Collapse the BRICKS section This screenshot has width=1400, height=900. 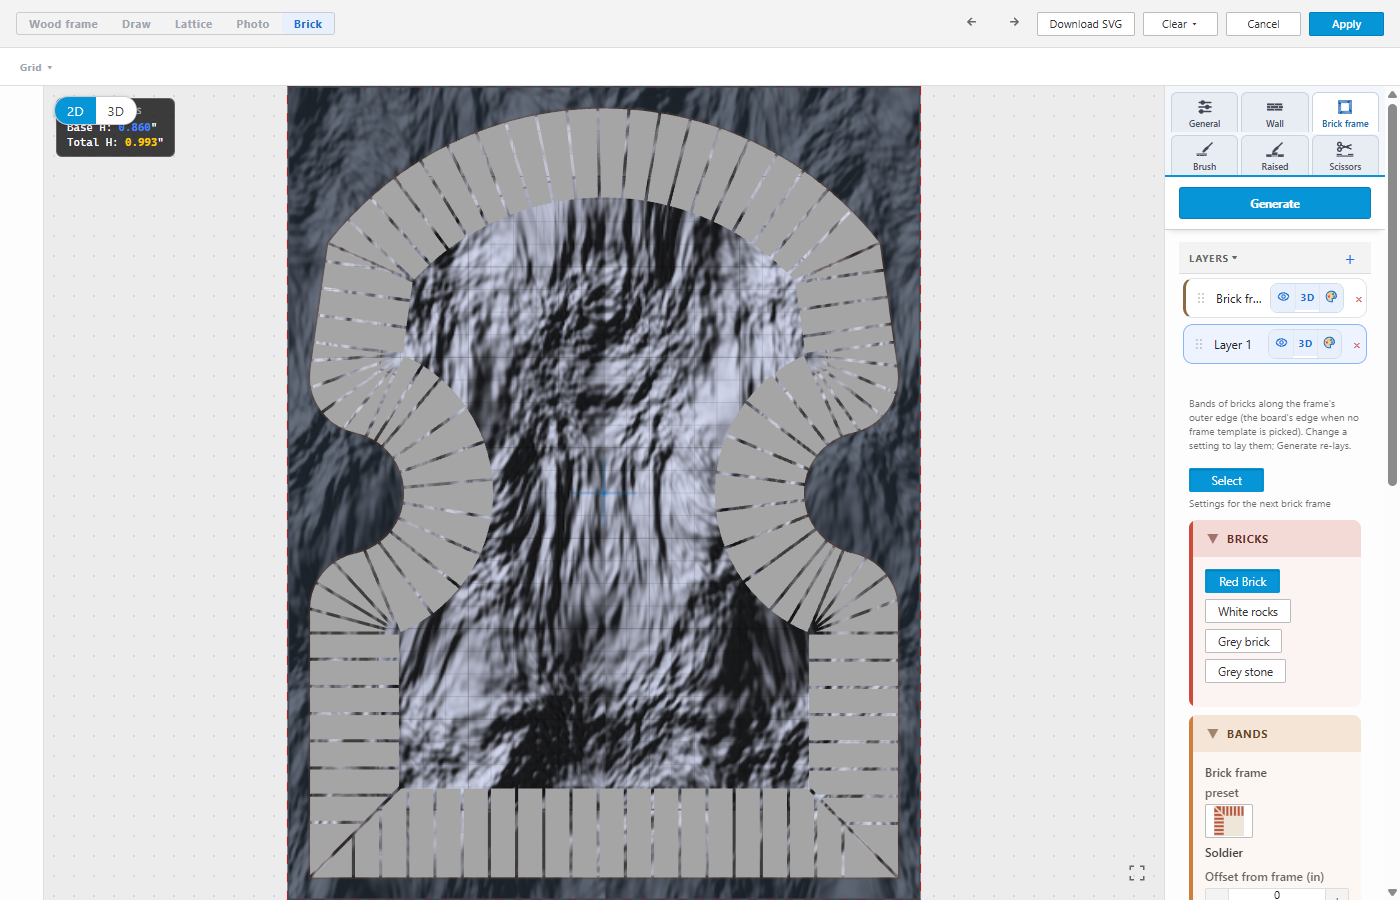coord(1275,539)
